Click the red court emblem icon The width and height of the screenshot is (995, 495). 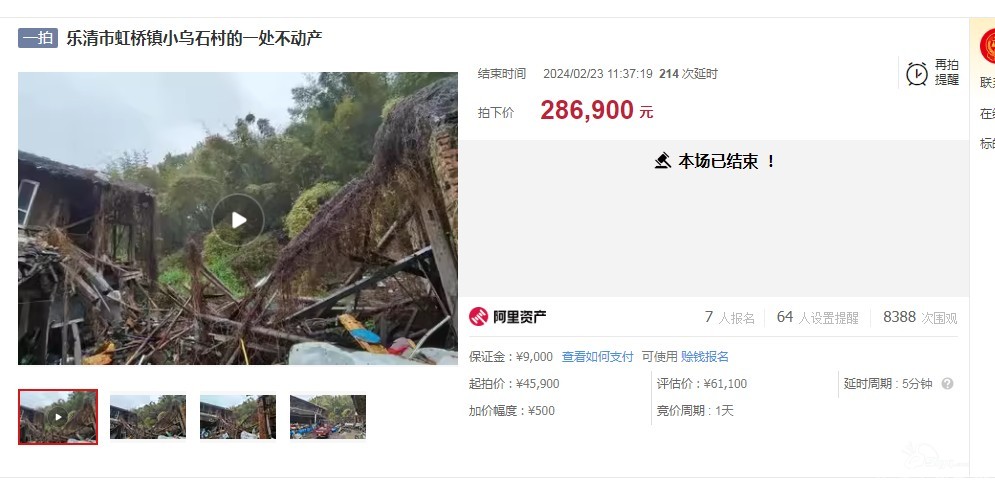click(987, 46)
